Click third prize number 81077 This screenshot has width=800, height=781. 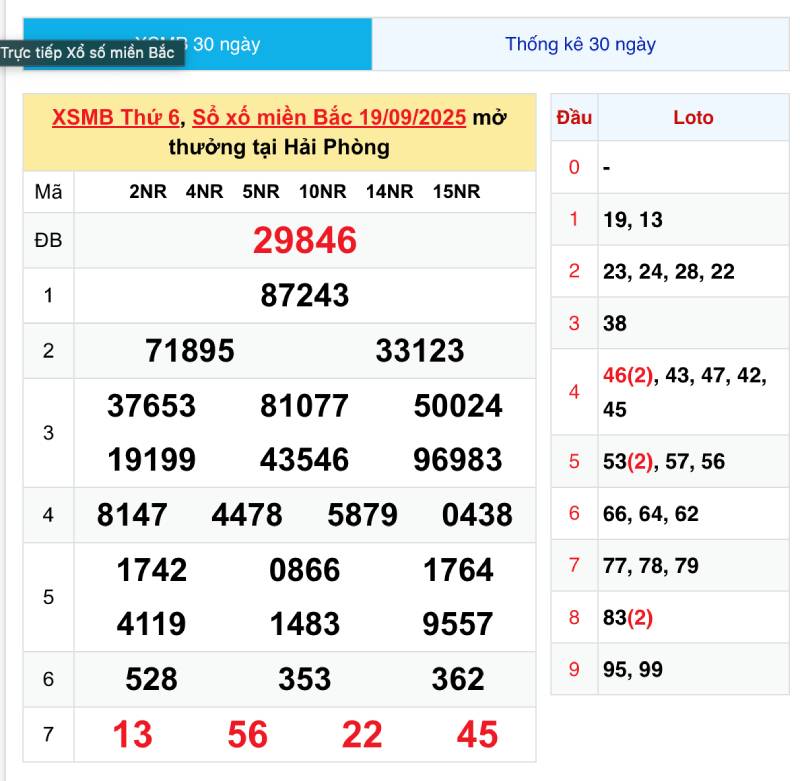tap(305, 406)
